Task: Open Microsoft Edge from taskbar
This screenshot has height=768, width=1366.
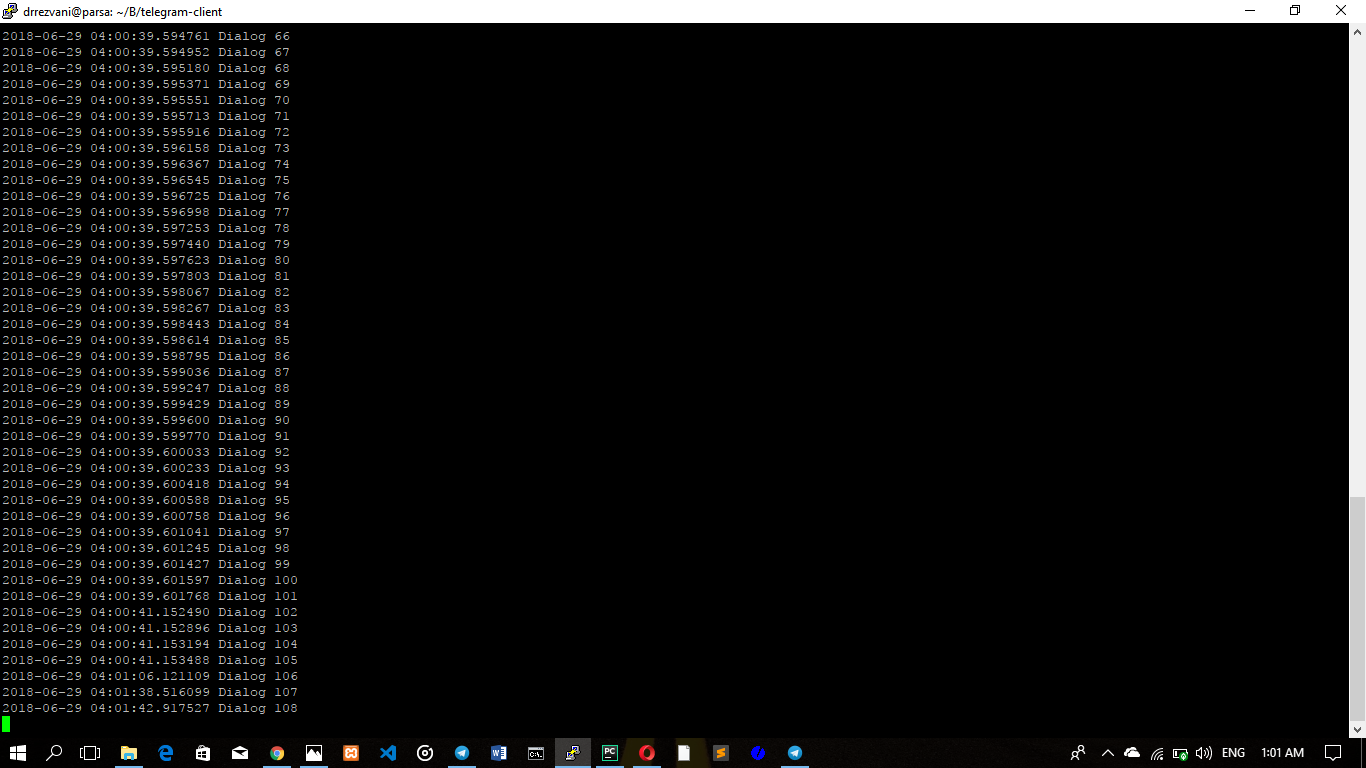Action: pos(166,752)
